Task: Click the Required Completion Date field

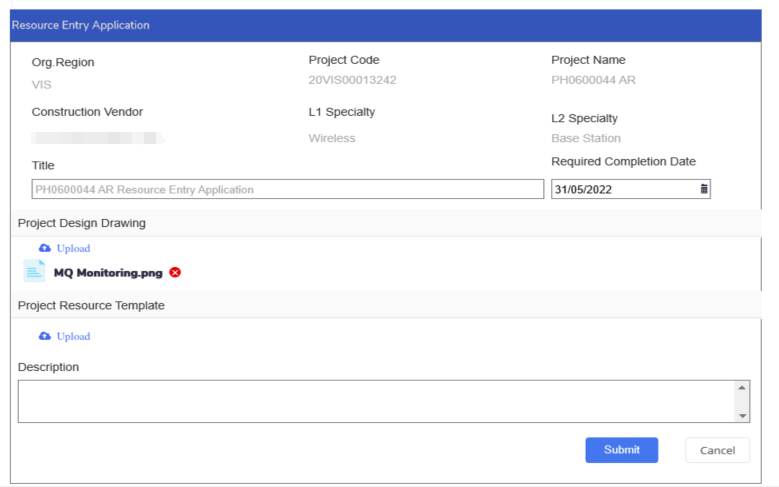Action: click(x=620, y=189)
